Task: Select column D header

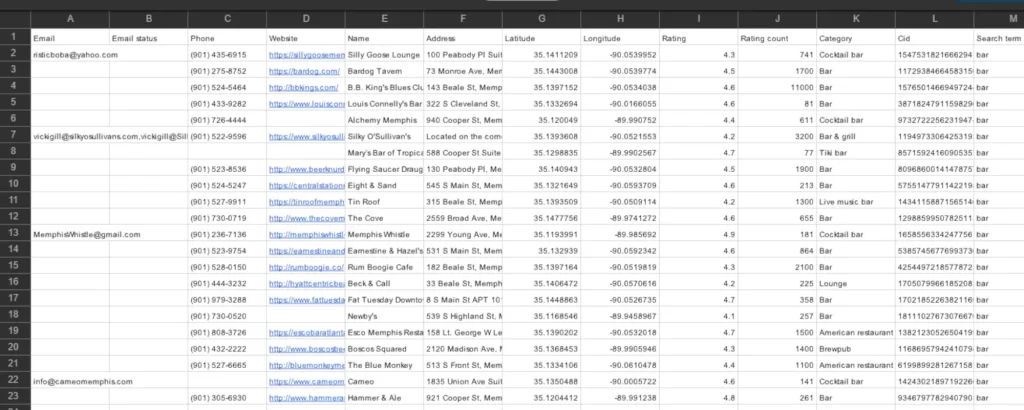Action: click(306, 20)
